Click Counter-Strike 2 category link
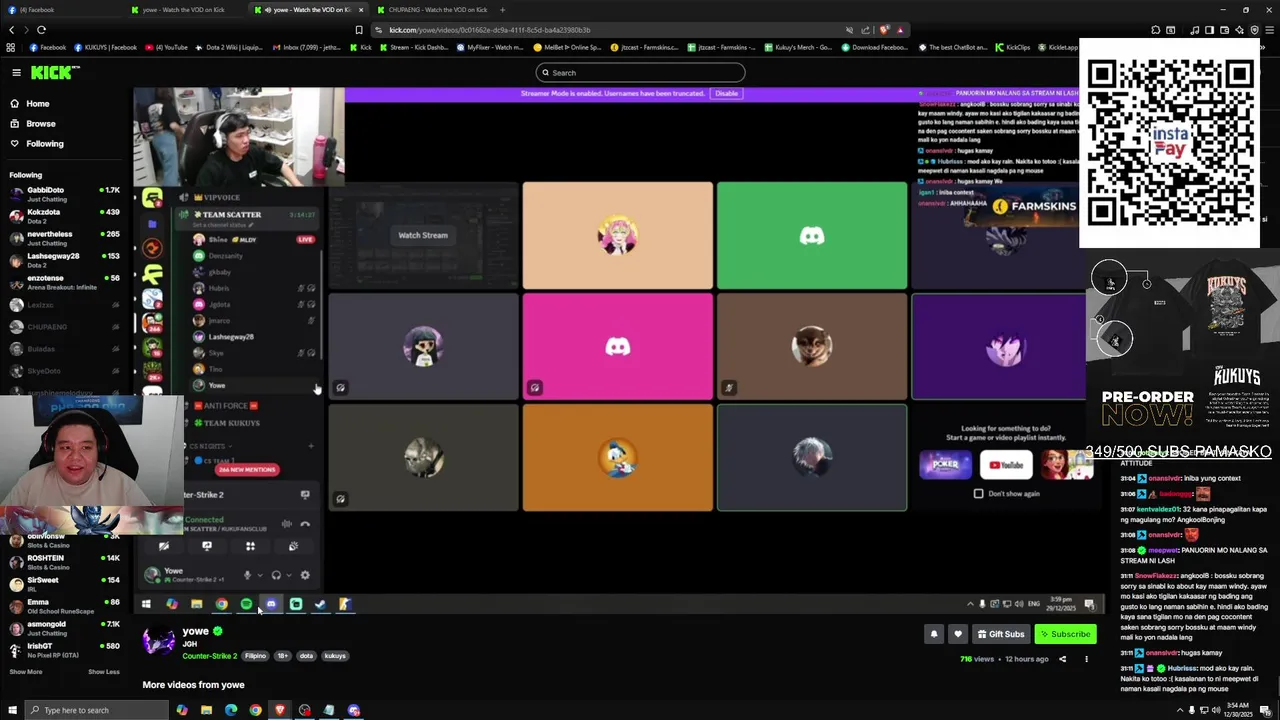Screen dimensions: 1280x720 (x=209, y=656)
